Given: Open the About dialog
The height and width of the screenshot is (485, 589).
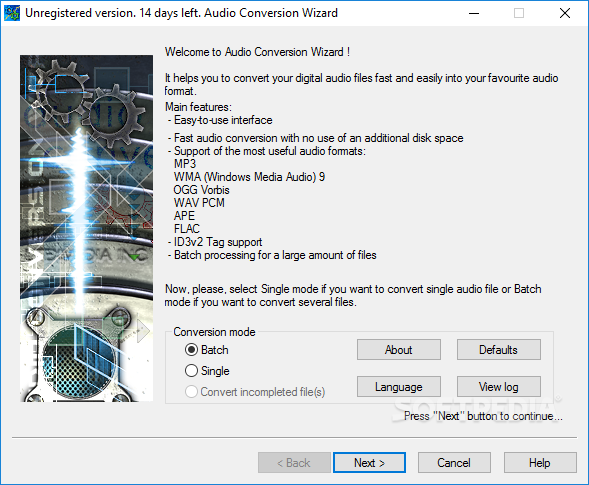Looking at the screenshot, I should [x=399, y=350].
